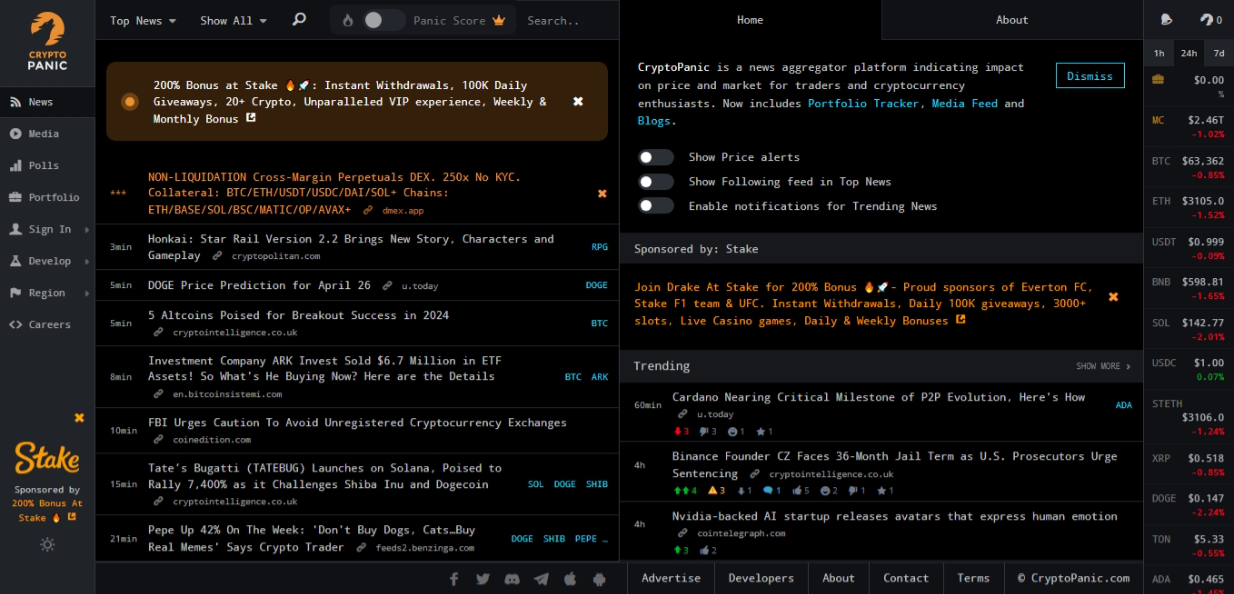Click the Dismiss button

1090,76
